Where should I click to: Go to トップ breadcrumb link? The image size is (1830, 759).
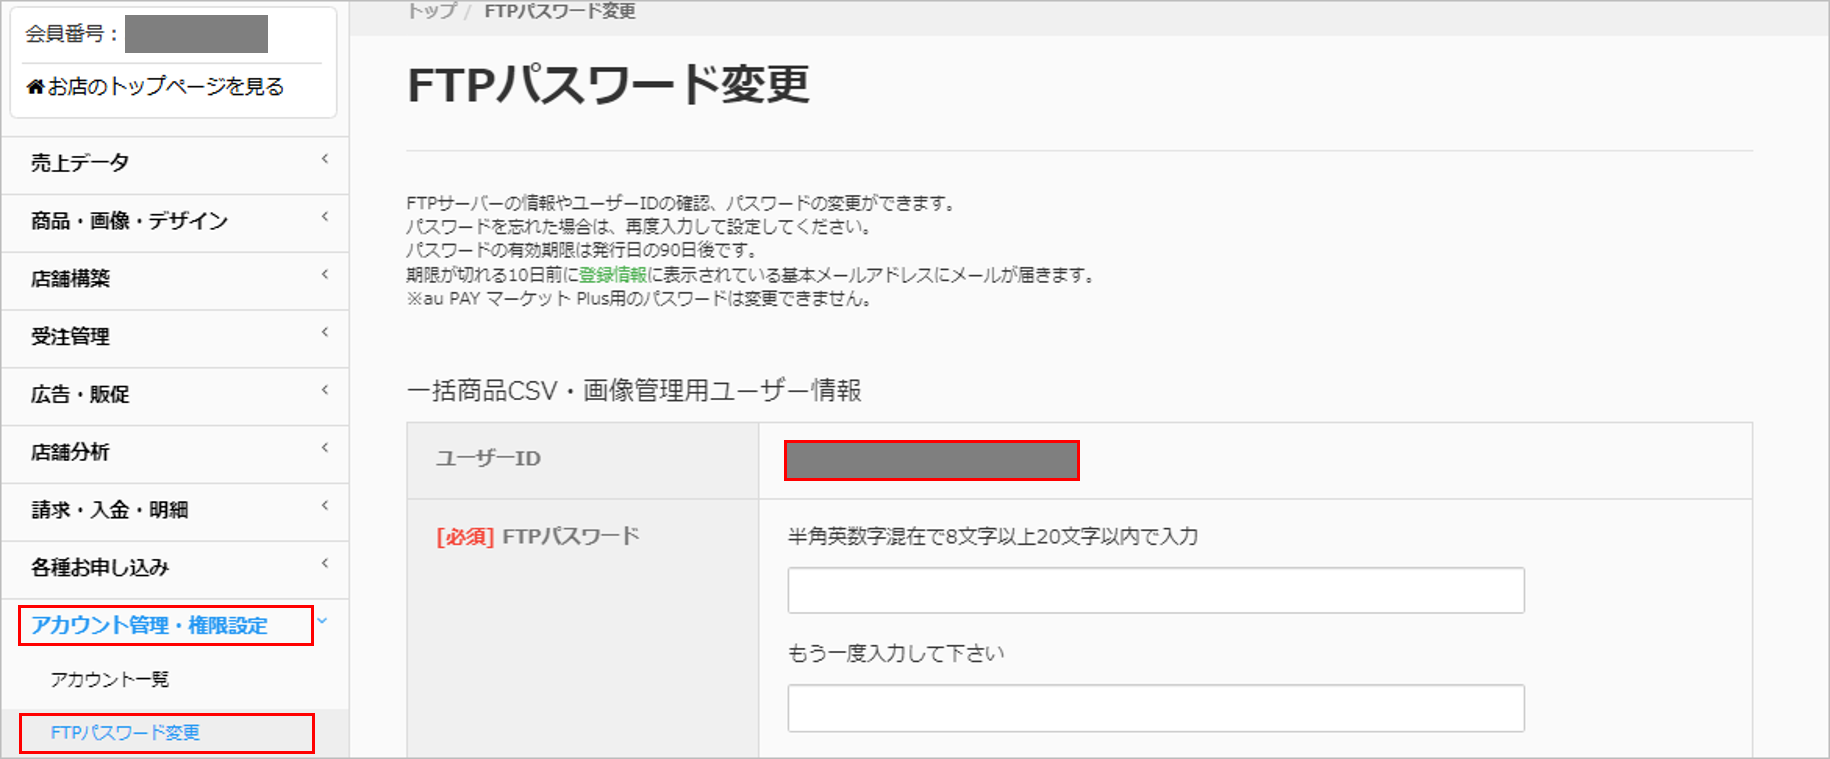tap(431, 11)
